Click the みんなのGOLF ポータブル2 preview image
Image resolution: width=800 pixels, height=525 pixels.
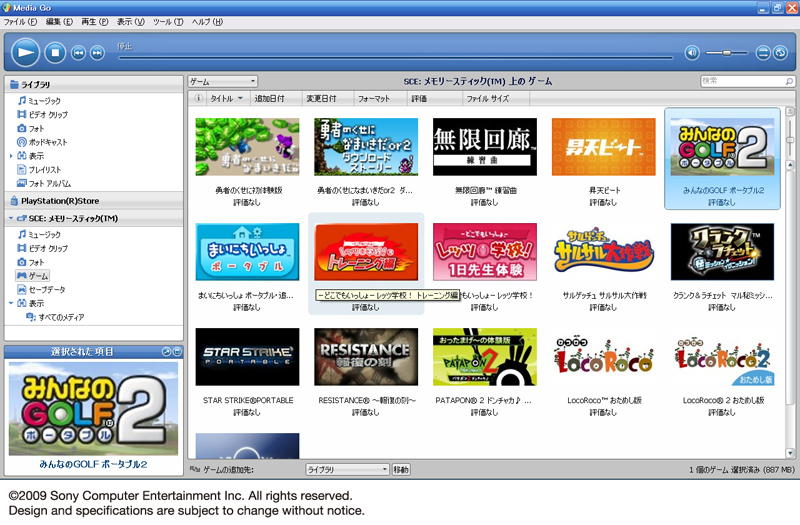tap(93, 409)
